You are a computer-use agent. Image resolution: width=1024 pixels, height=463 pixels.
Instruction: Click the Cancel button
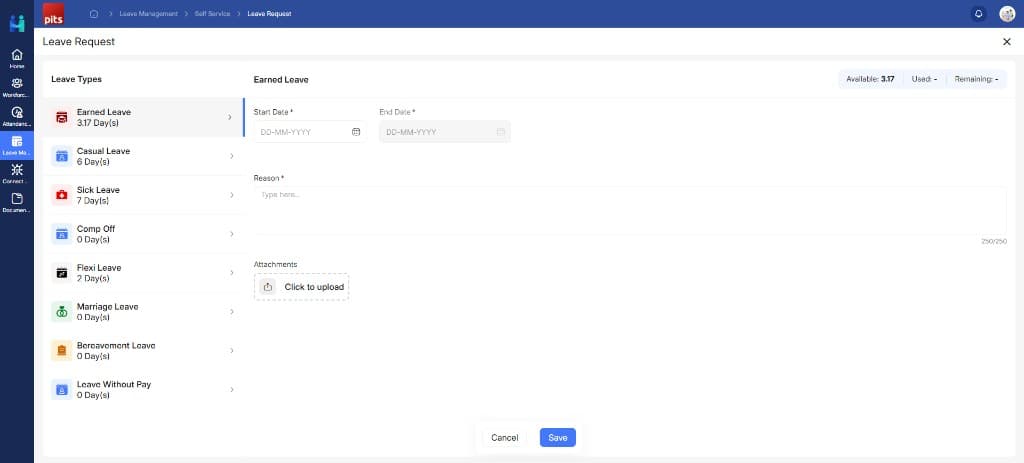[504, 438]
